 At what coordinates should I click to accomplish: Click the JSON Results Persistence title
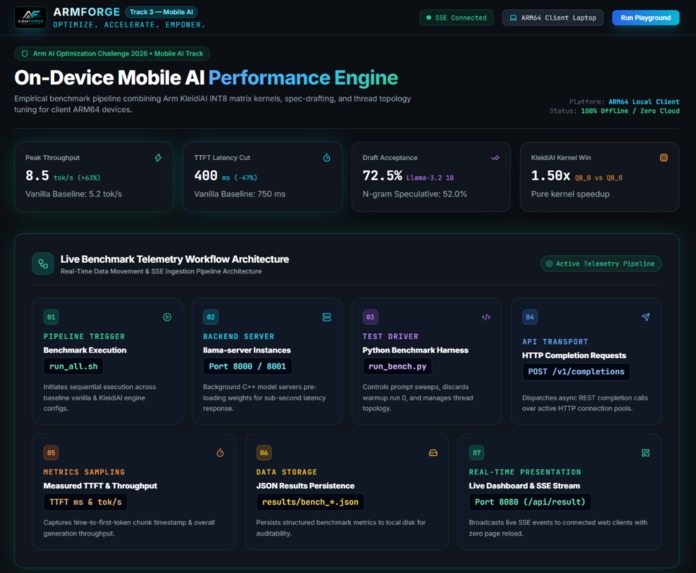pyautogui.click(x=305, y=486)
